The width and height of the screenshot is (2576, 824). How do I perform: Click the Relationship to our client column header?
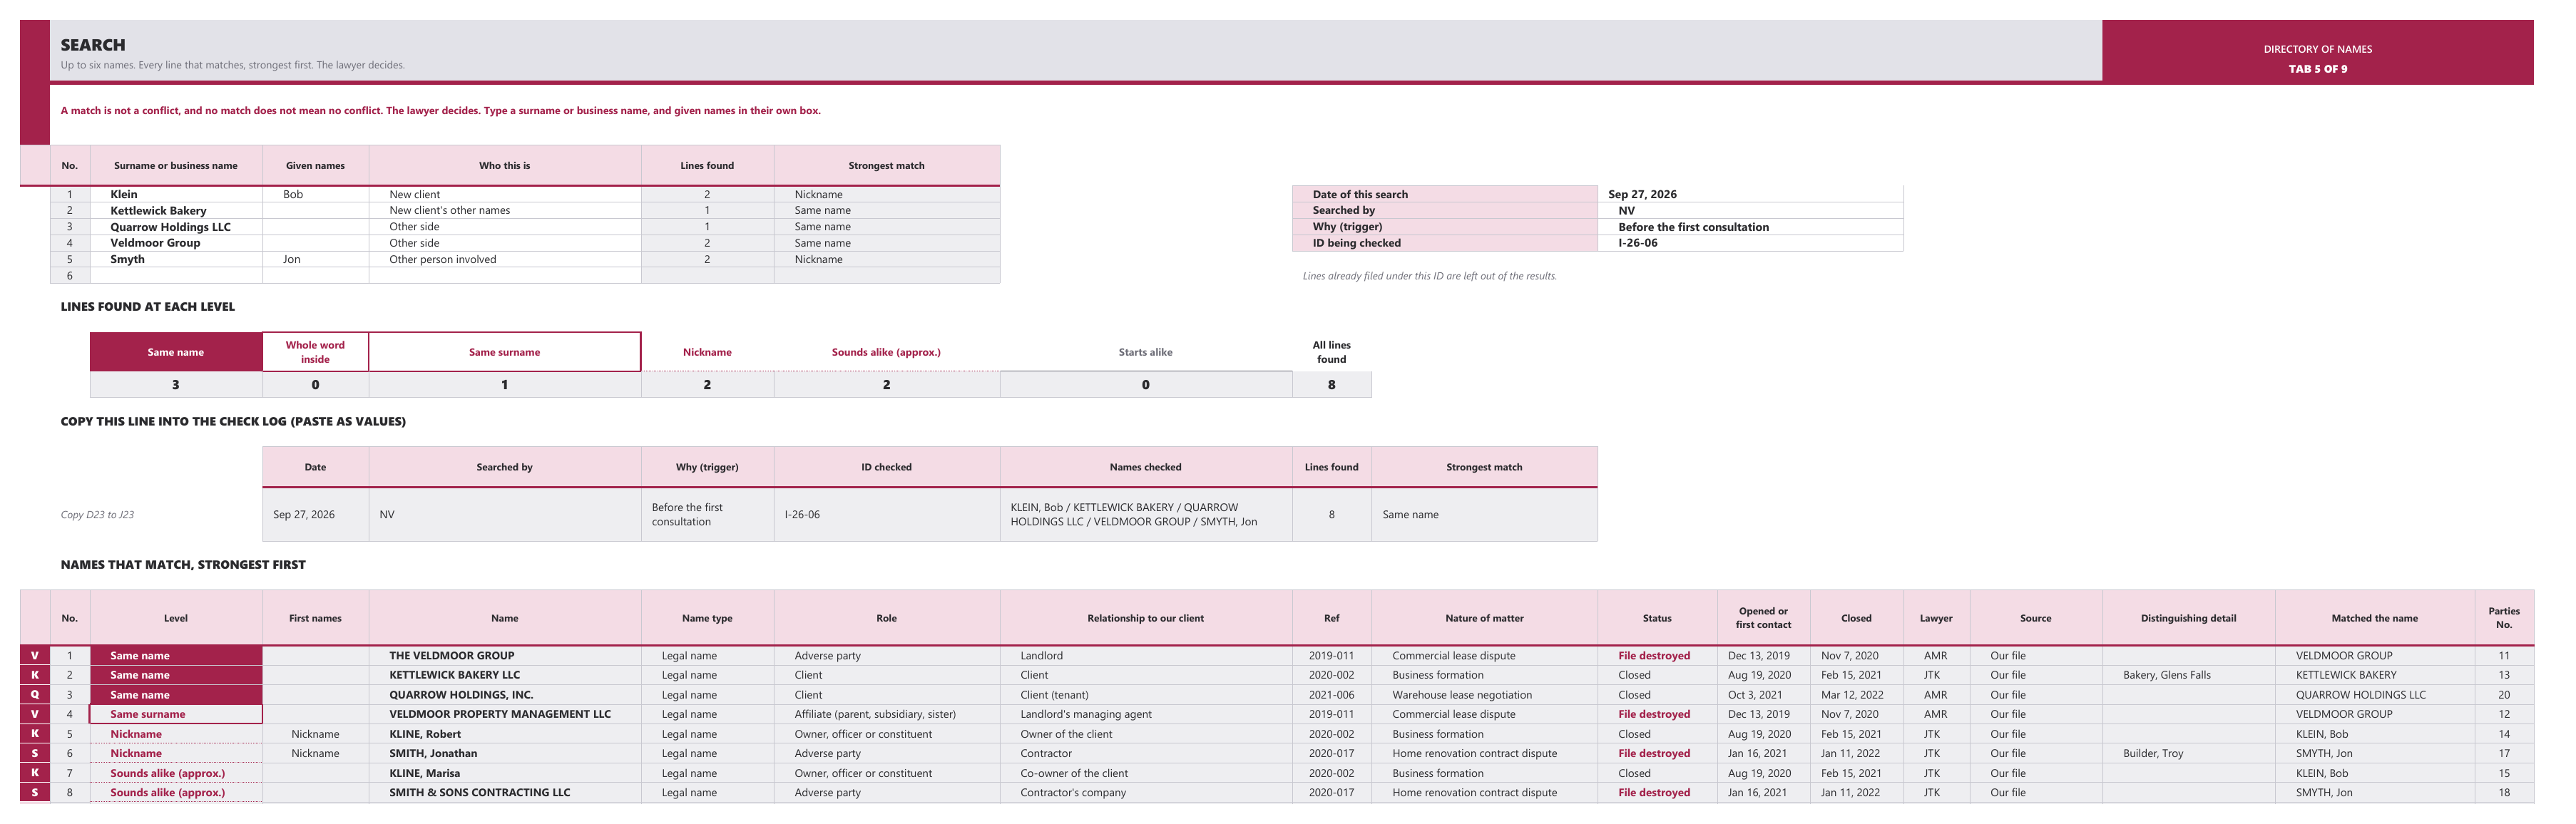click(1146, 618)
